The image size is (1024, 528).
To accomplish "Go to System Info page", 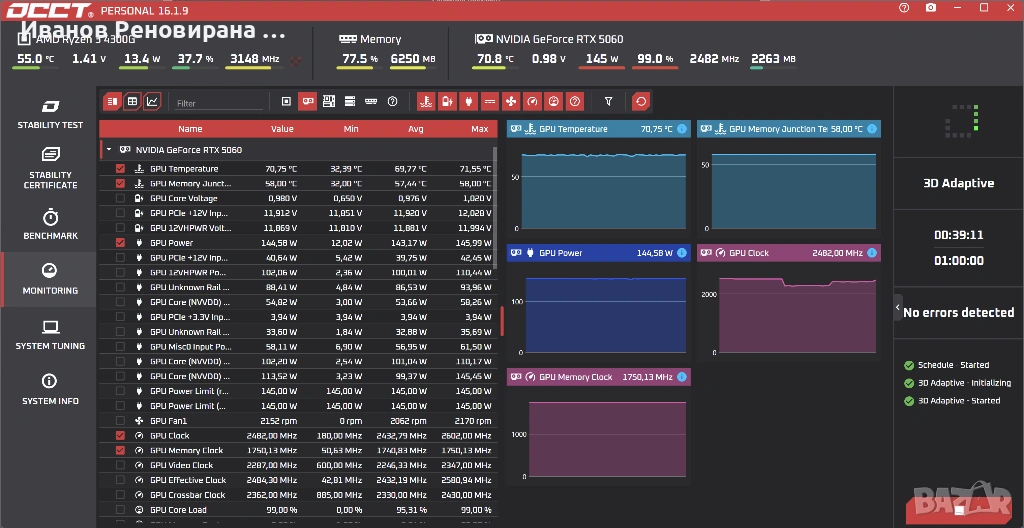I will pos(50,389).
